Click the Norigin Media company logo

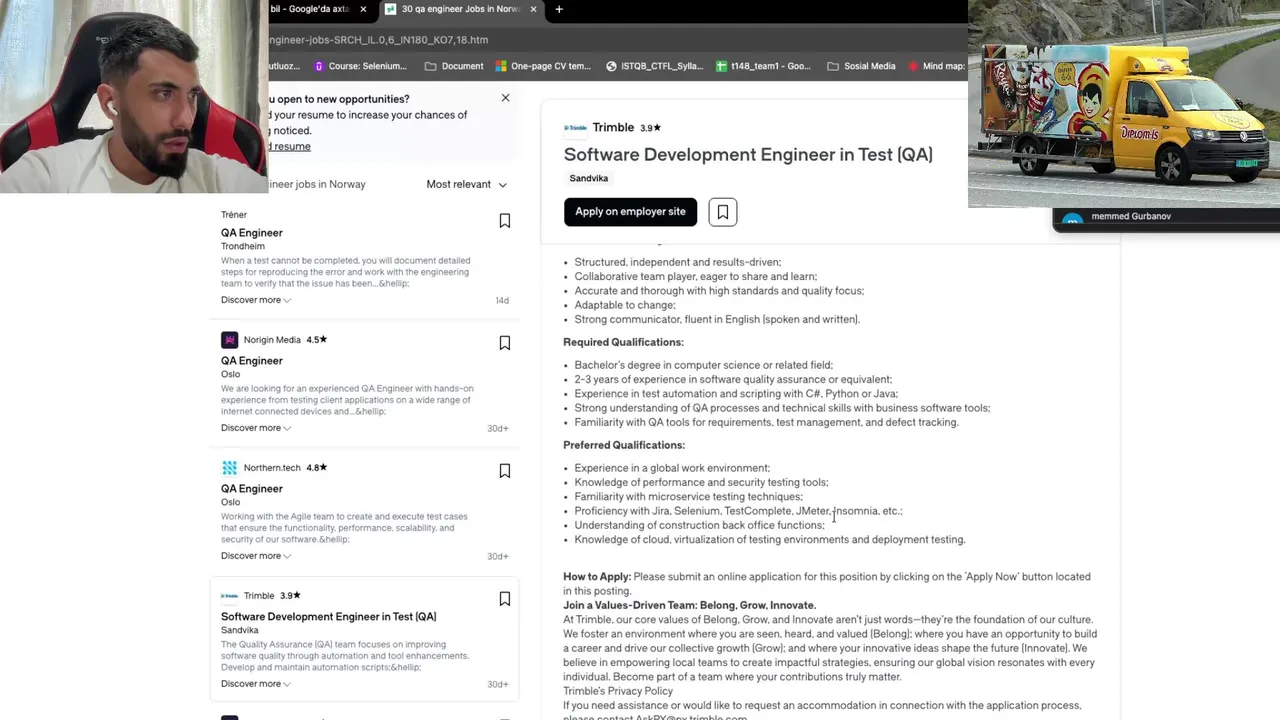tap(229, 340)
